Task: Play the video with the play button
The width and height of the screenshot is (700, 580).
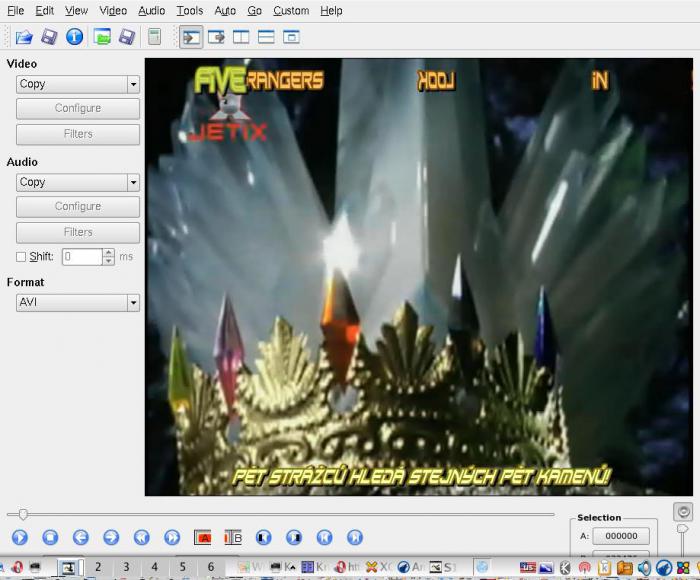Action: point(20,537)
